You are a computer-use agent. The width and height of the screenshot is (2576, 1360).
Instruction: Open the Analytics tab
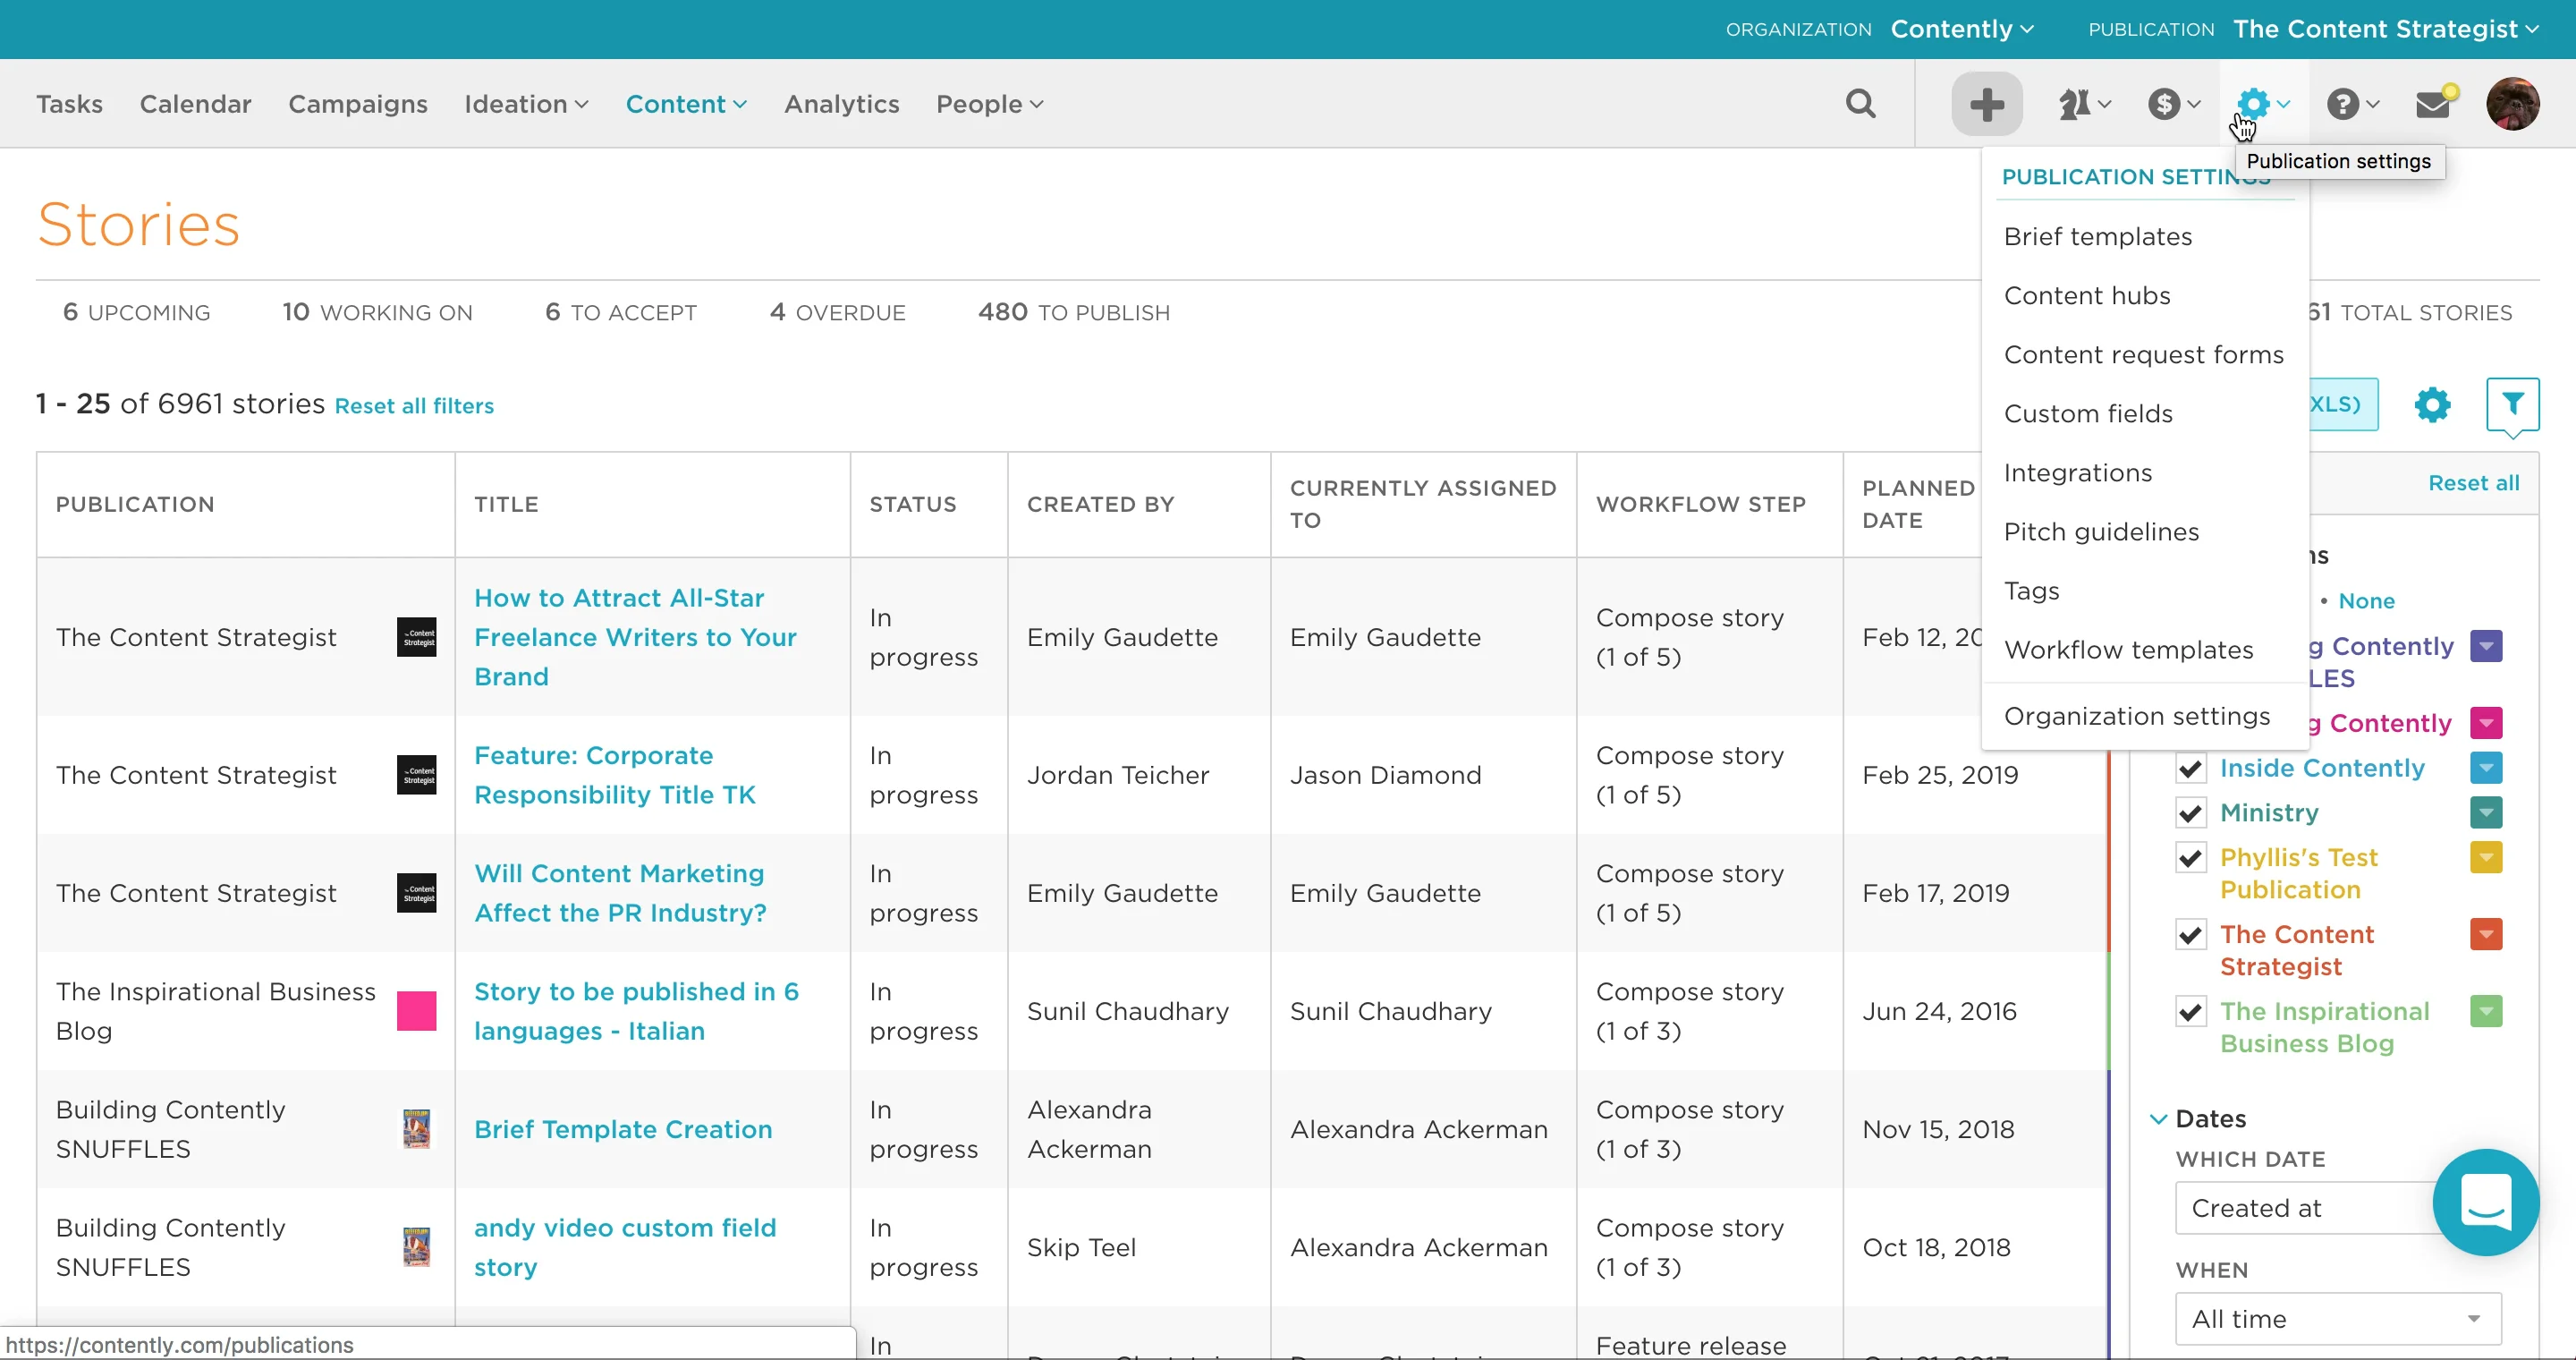tap(841, 104)
